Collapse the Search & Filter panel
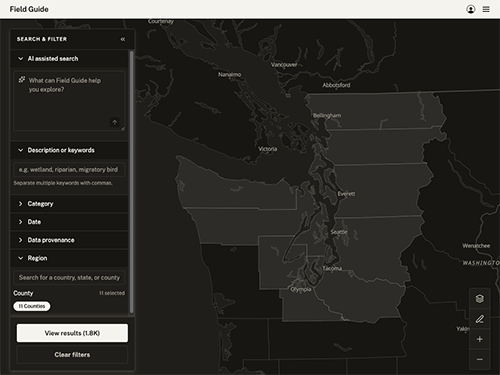Screen dimensions: 500x375 coord(123,39)
